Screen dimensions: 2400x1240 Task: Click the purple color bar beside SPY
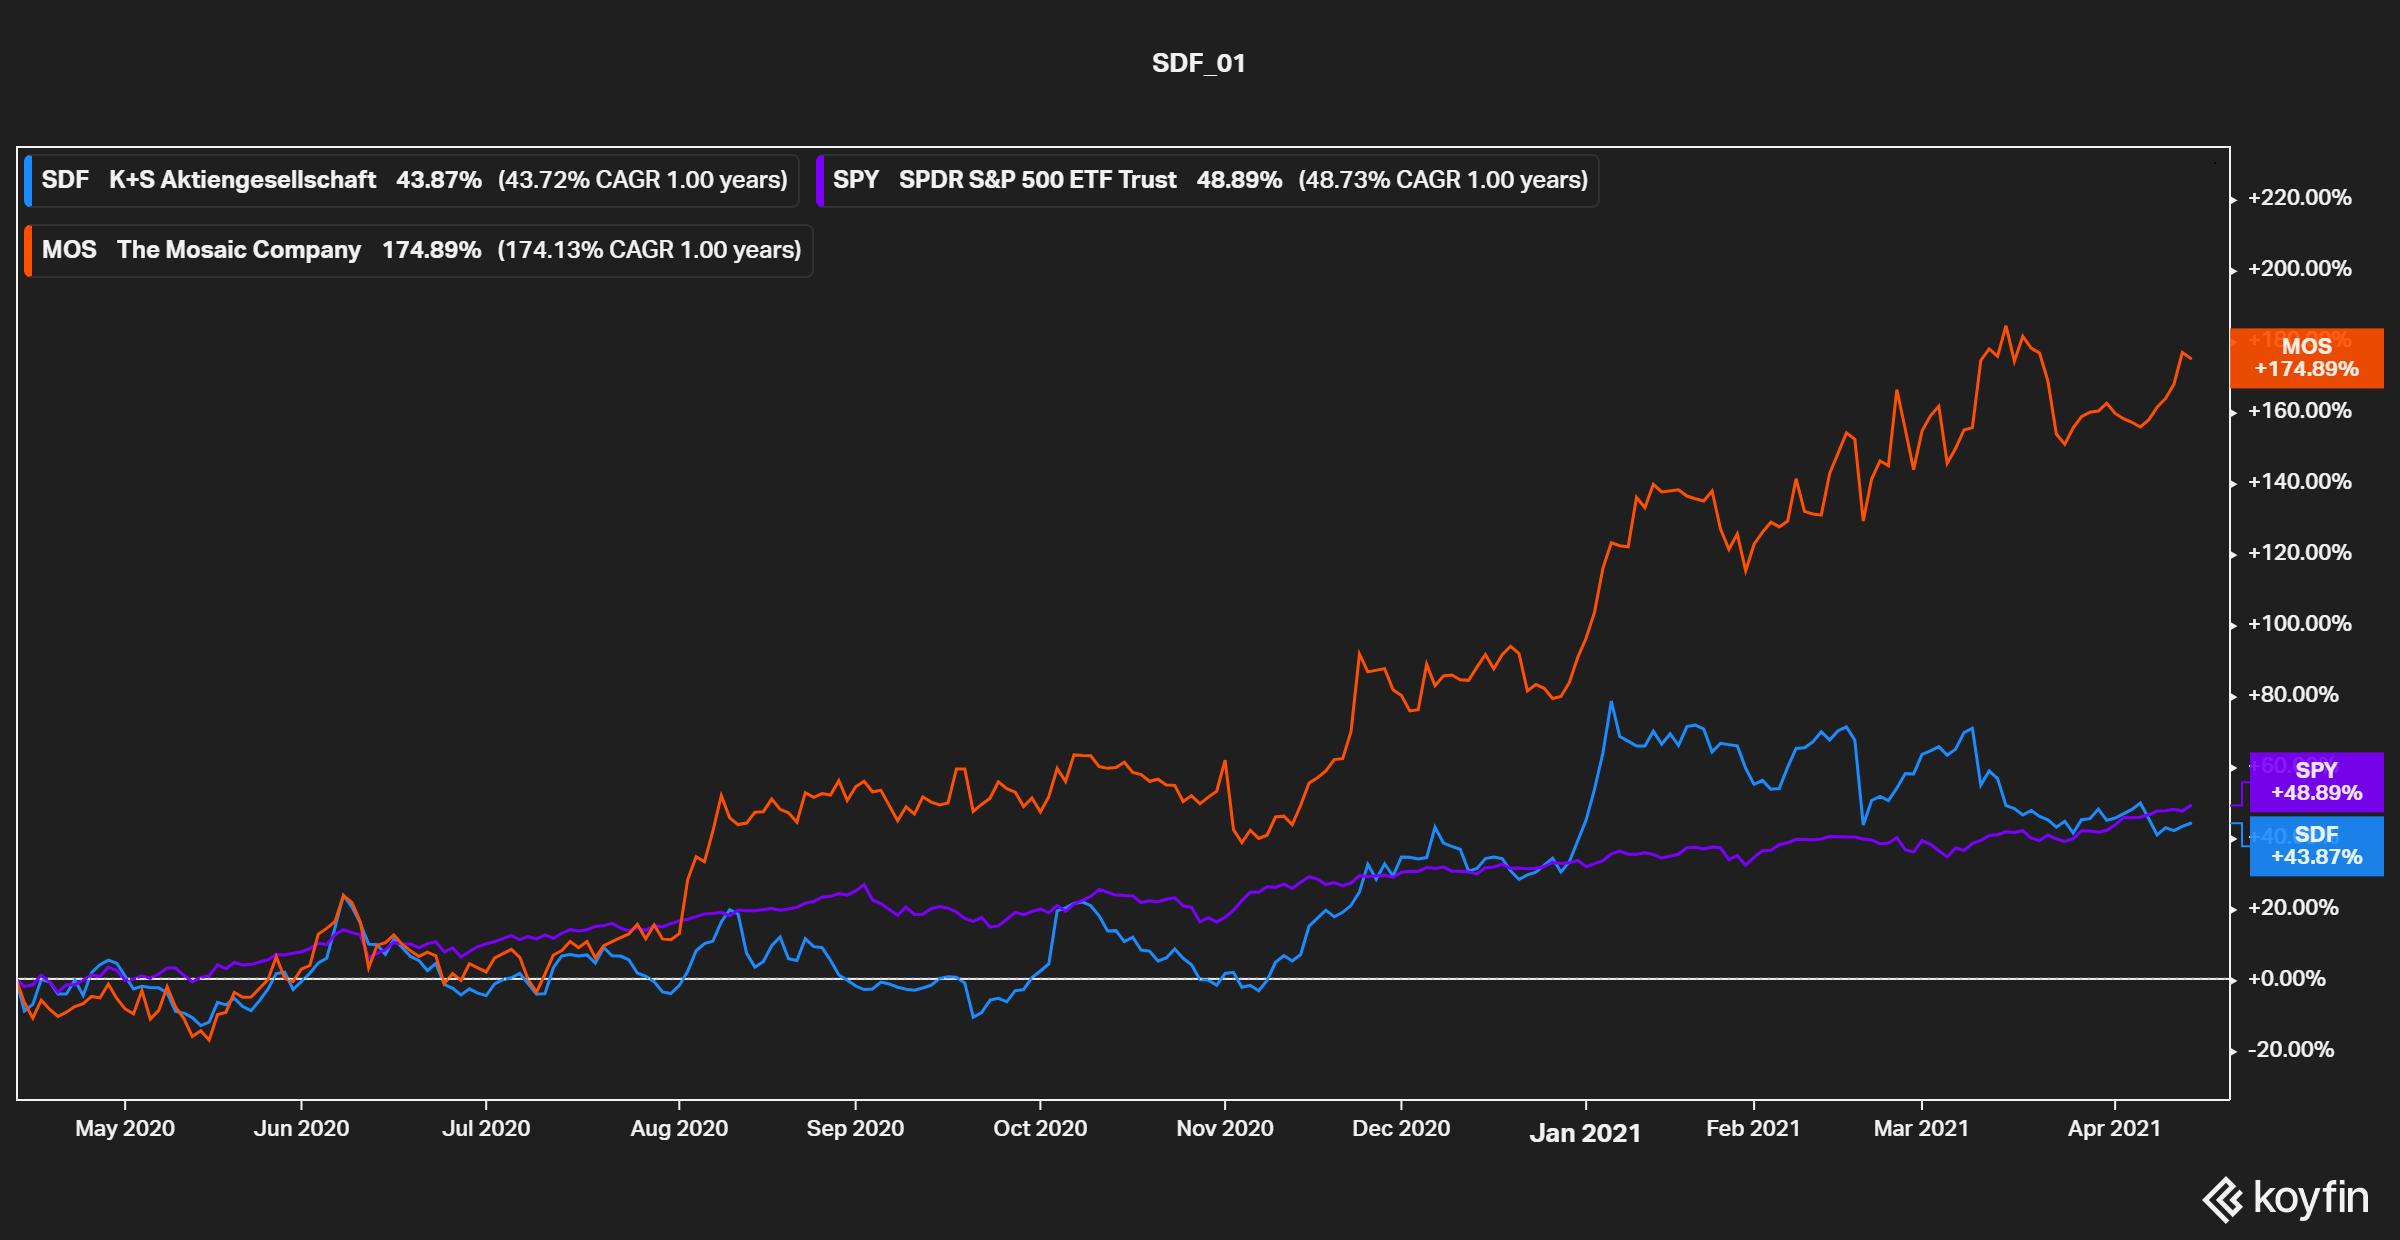coord(820,180)
